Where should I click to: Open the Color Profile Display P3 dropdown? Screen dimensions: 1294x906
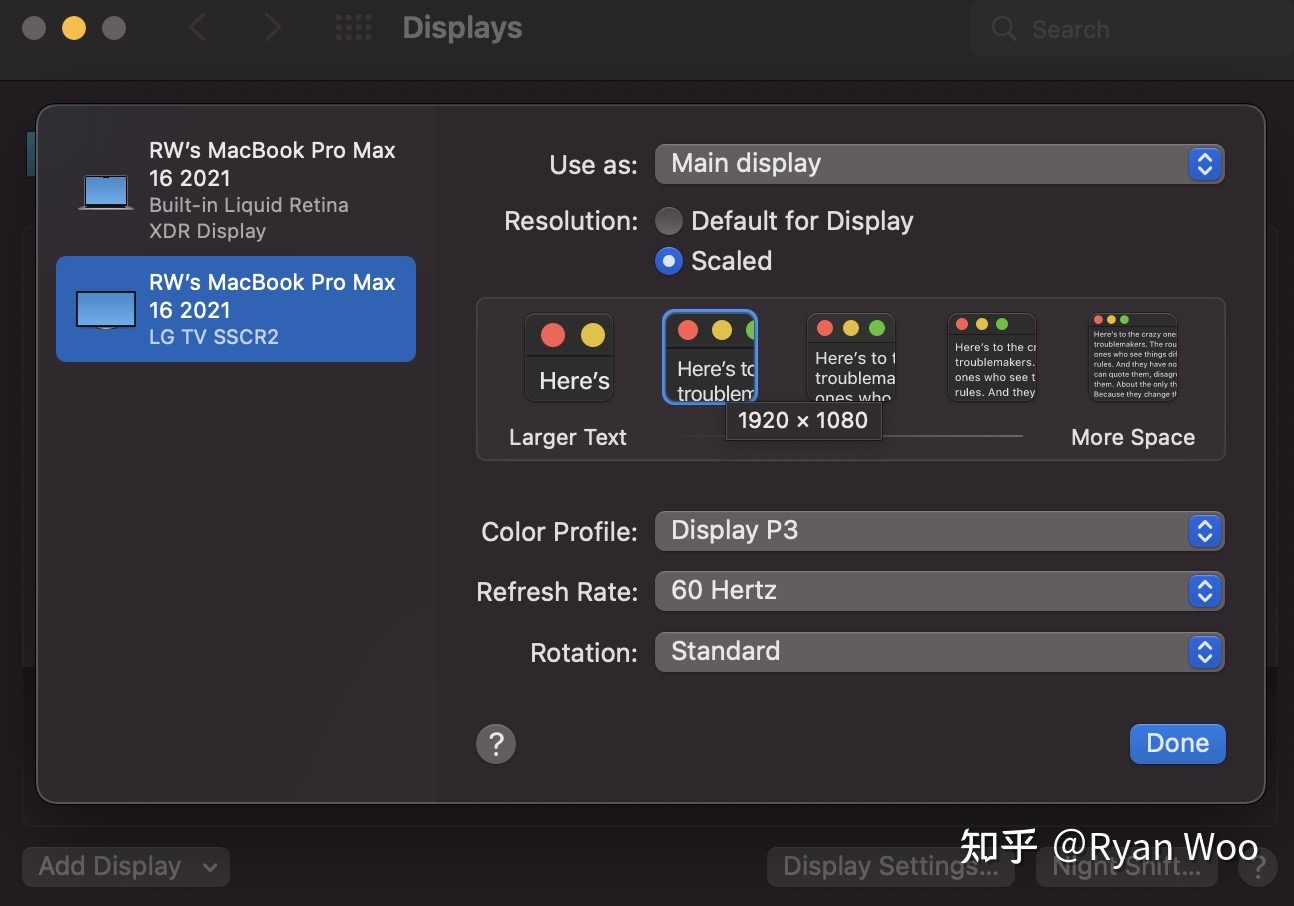coord(939,531)
